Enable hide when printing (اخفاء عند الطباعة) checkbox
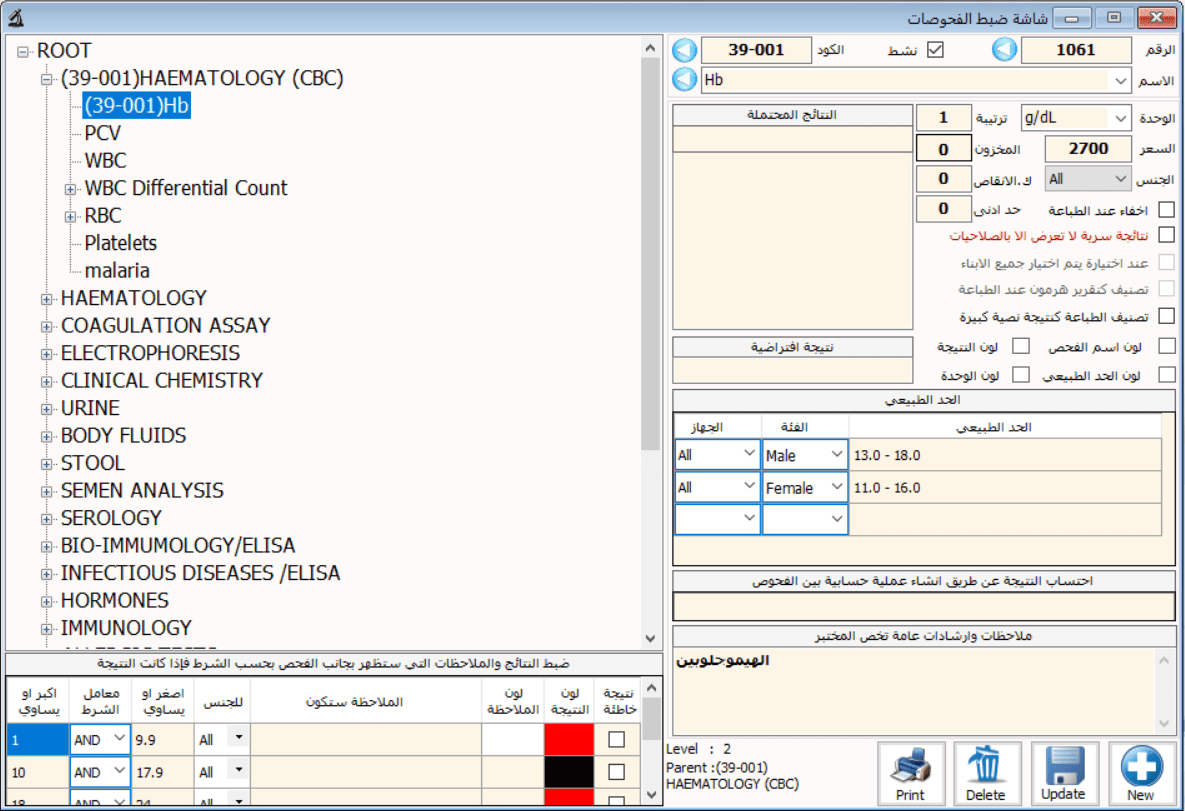Screen dimensions: 1185x811 coord(1166,210)
